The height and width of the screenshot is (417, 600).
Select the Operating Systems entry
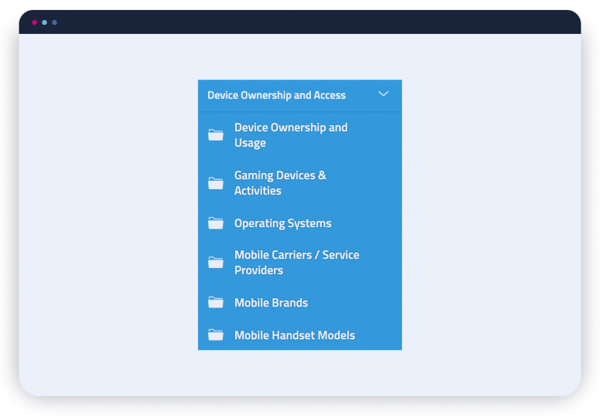click(283, 223)
